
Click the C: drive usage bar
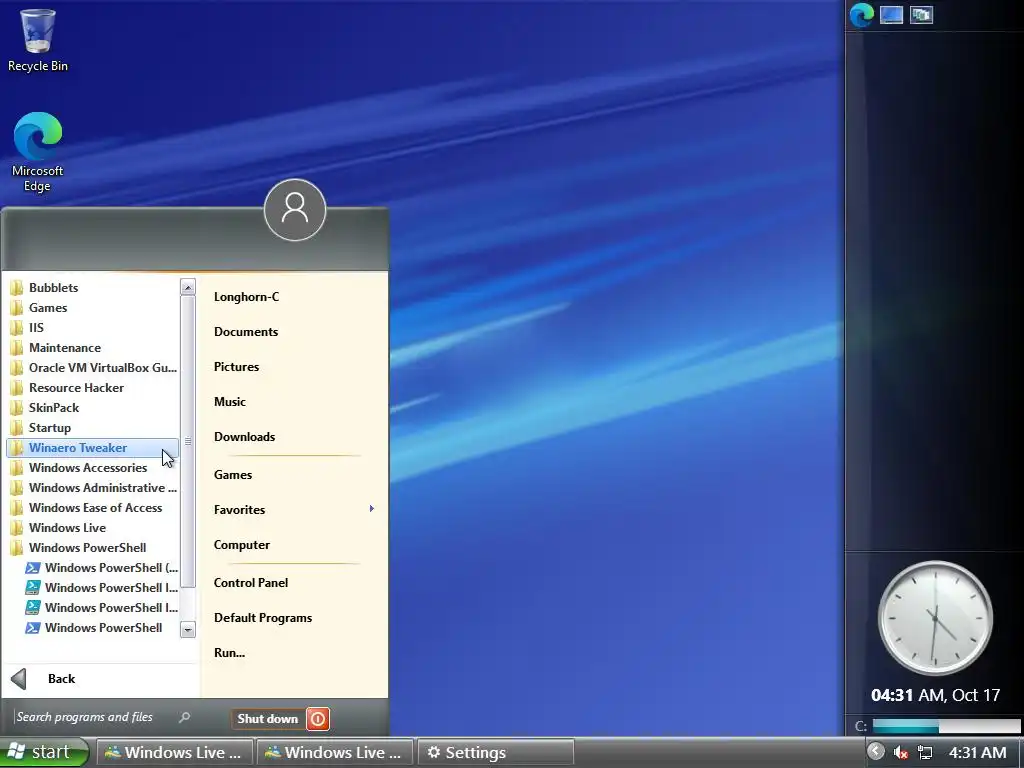tap(946, 726)
